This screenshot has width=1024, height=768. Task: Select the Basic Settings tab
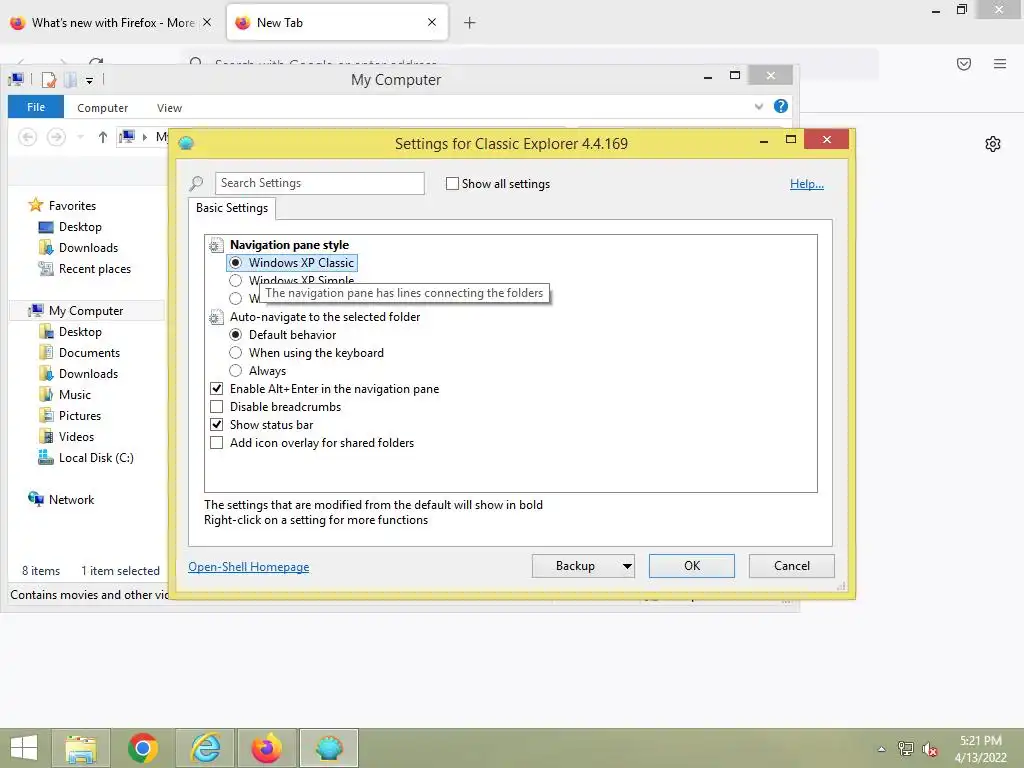(232, 208)
